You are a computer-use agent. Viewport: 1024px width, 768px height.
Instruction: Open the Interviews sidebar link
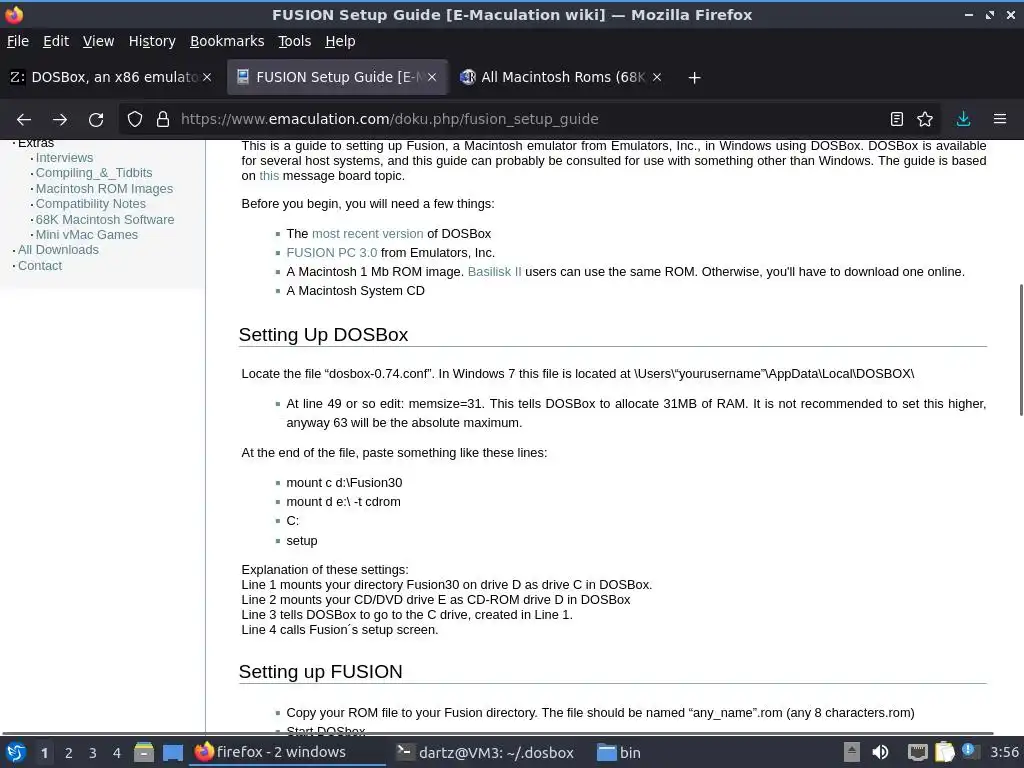tap(64, 157)
